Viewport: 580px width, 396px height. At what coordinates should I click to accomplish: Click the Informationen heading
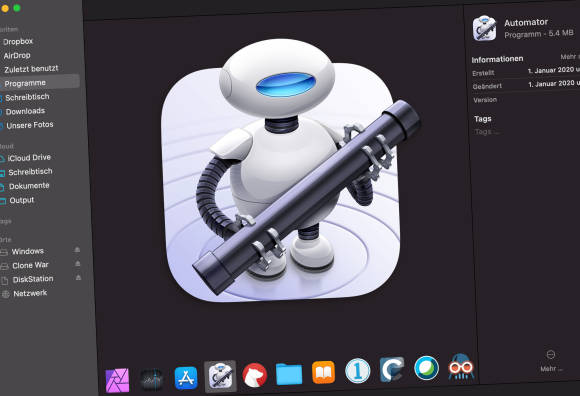pyautogui.click(x=497, y=59)
